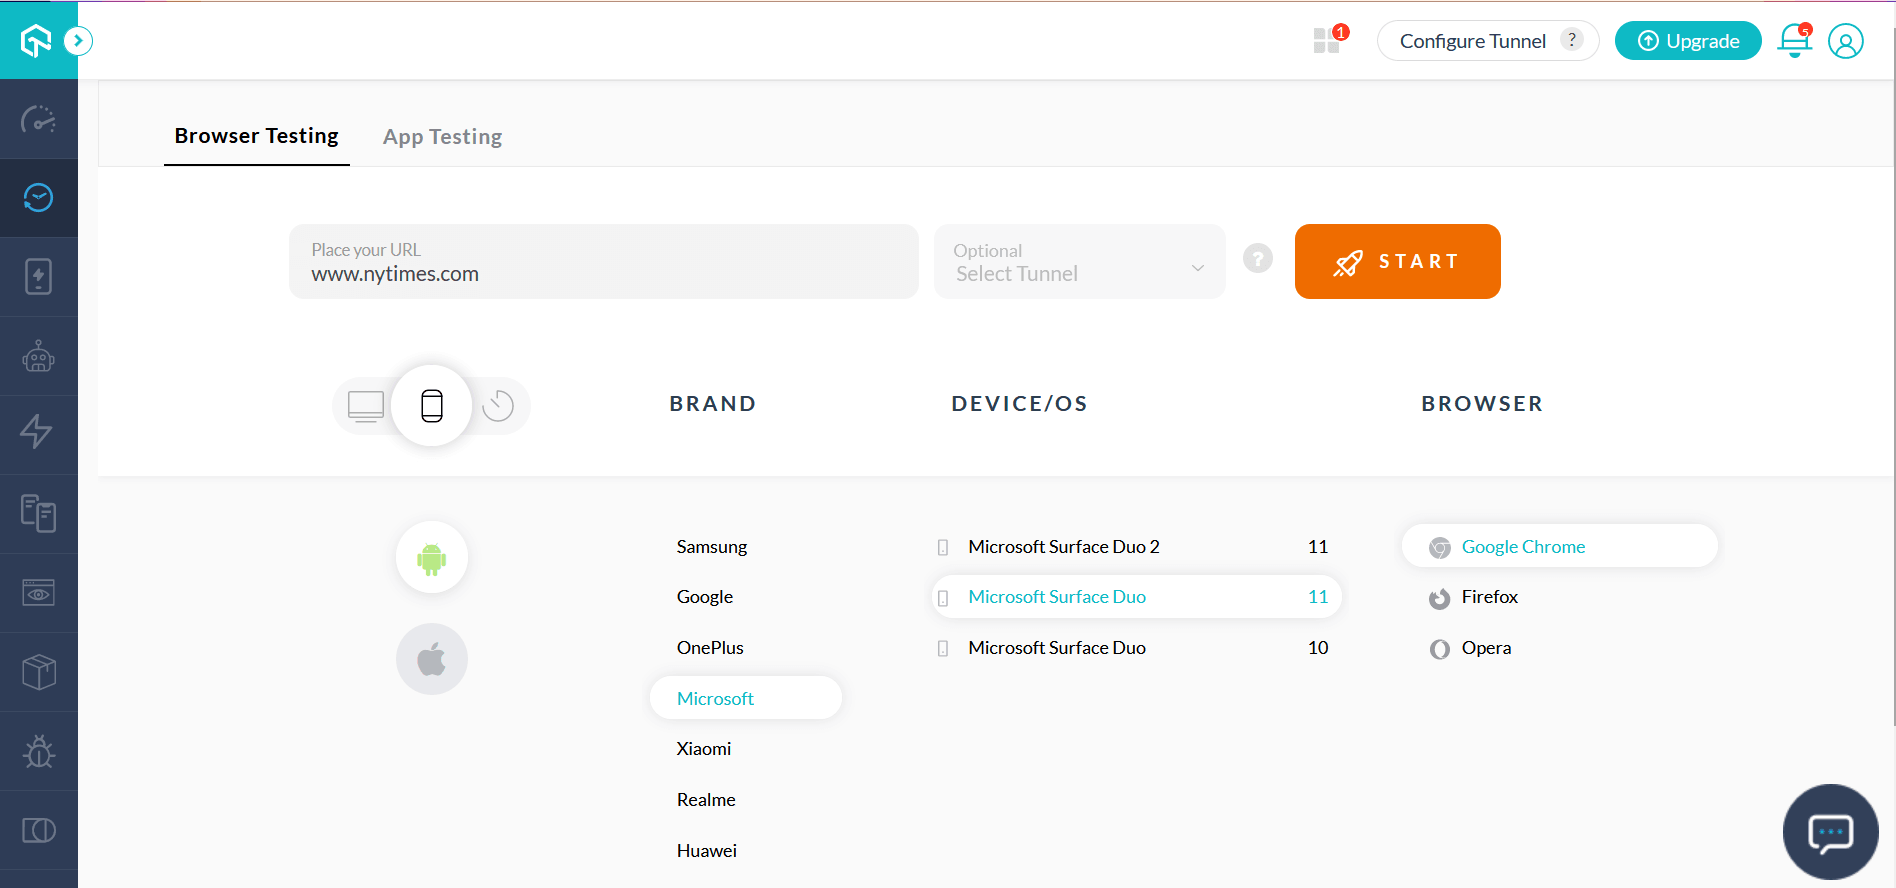
Task: Click the apps grid icon in header
Action: [x=1327, y=41]
